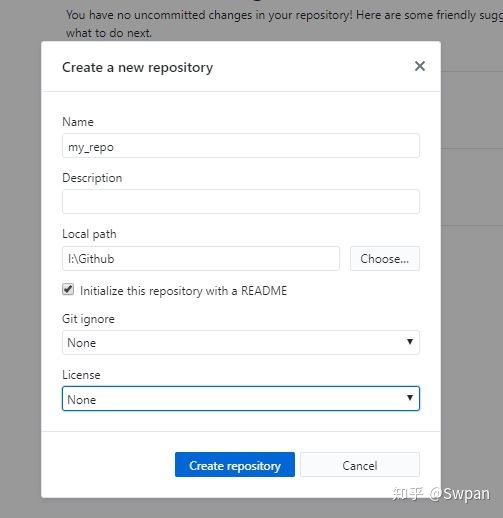Cancel the new repository dialog
This screenshot has width=503, height=518.
point(360,465)
